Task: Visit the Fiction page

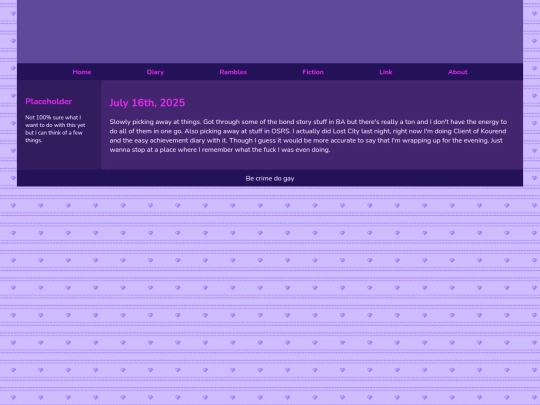Action: coord(313,72)
